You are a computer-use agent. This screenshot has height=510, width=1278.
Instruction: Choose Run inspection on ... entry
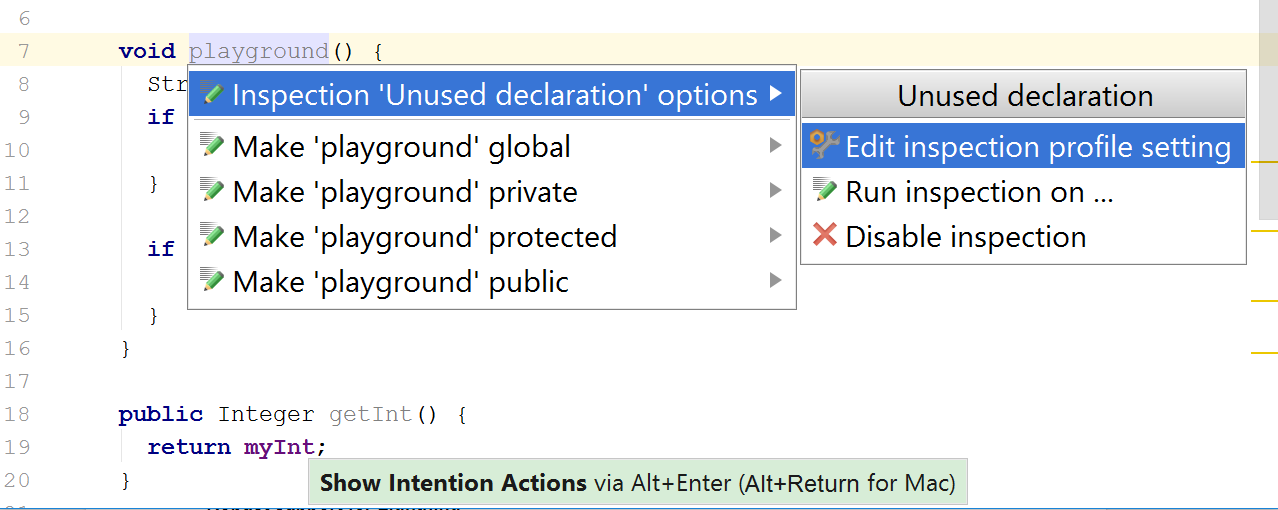[x=978, y=192]
